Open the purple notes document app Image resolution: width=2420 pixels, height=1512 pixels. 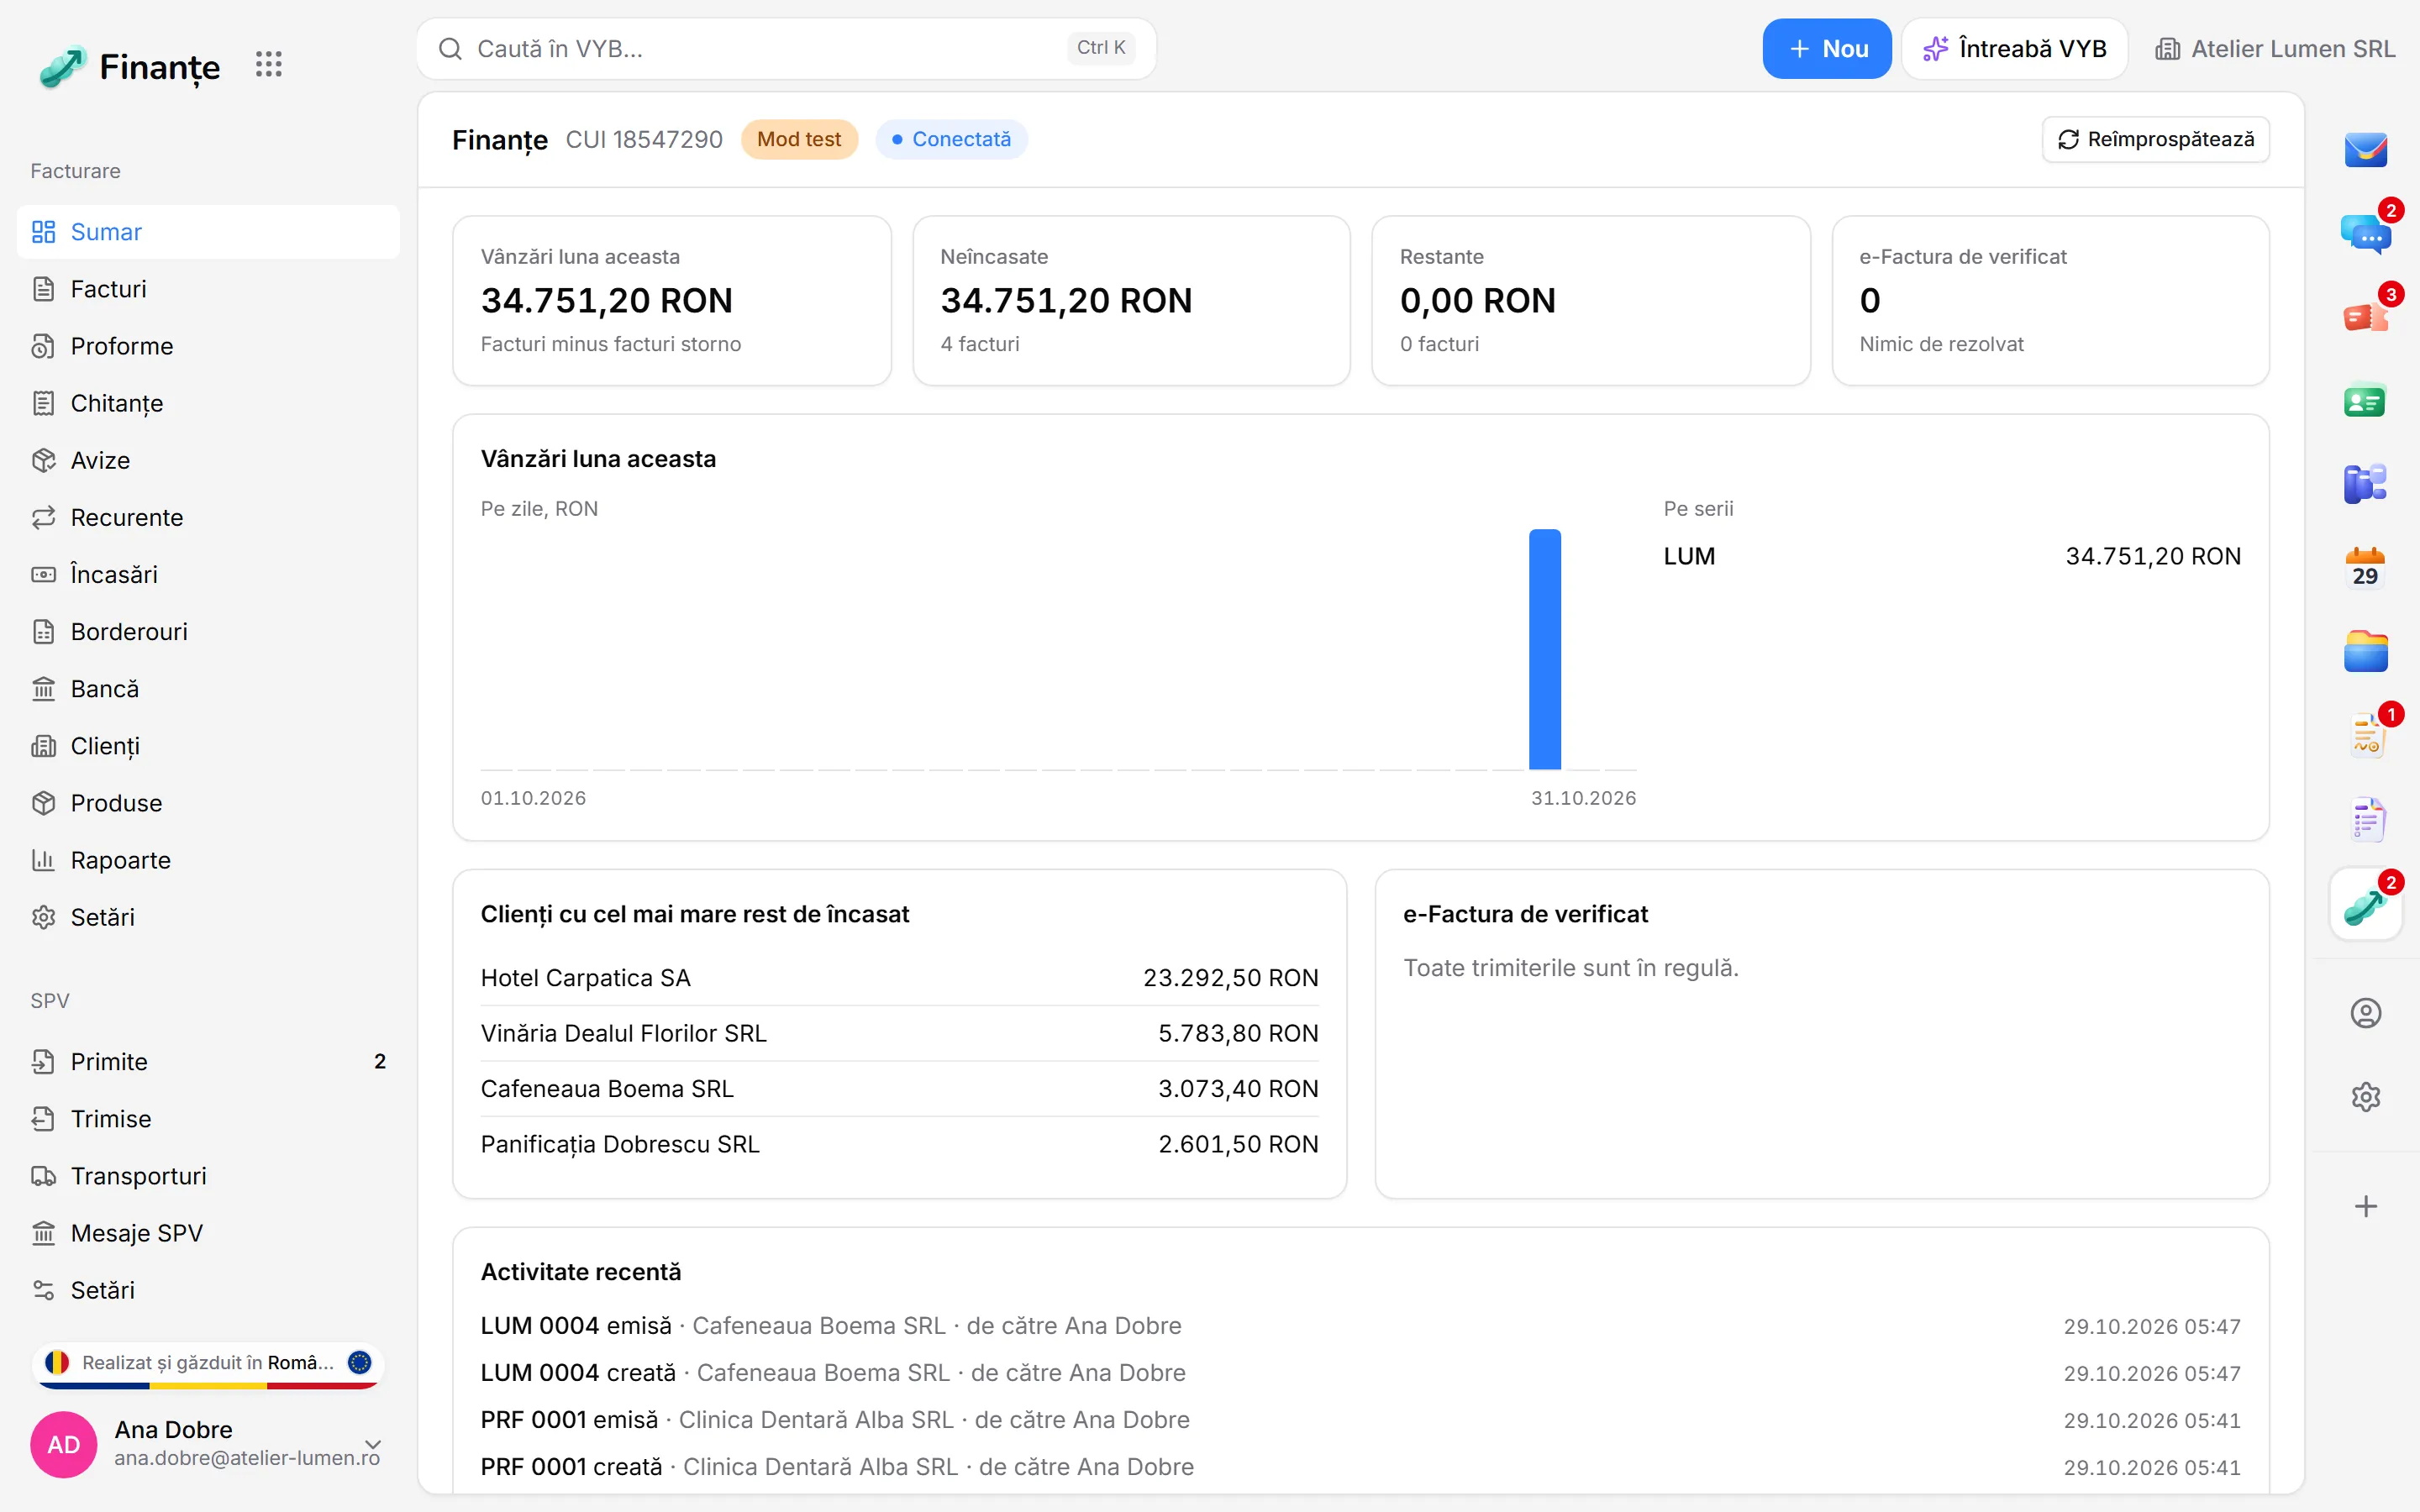click(2365, 821)
